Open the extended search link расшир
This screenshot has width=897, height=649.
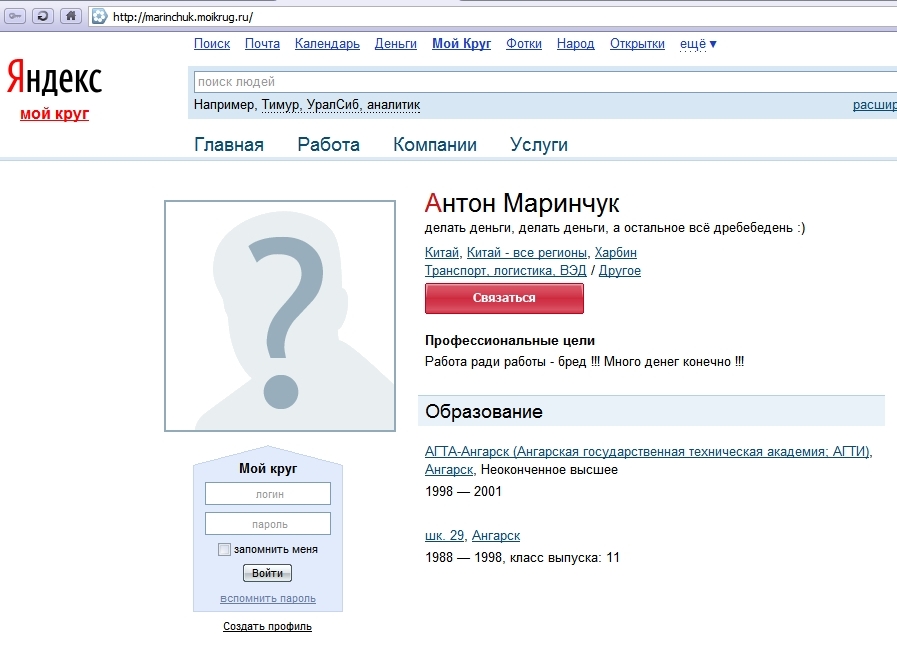875,105
